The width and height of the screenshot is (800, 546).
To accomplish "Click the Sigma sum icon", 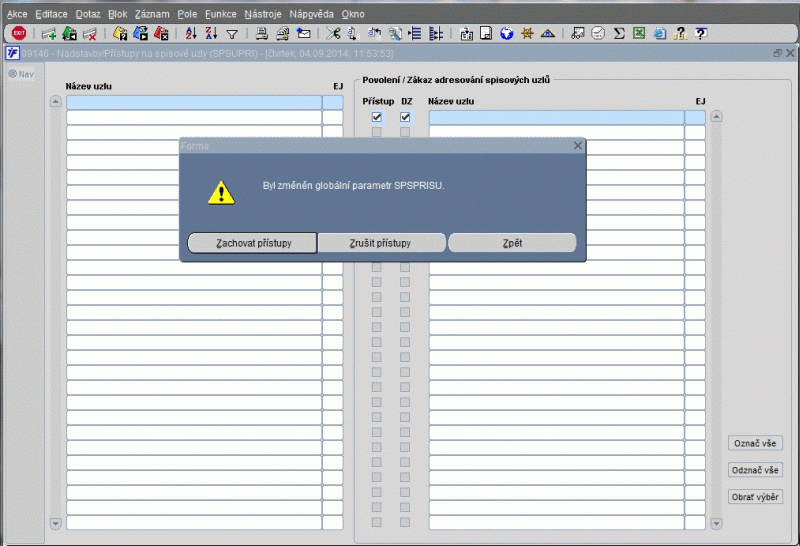I will 619,34.
